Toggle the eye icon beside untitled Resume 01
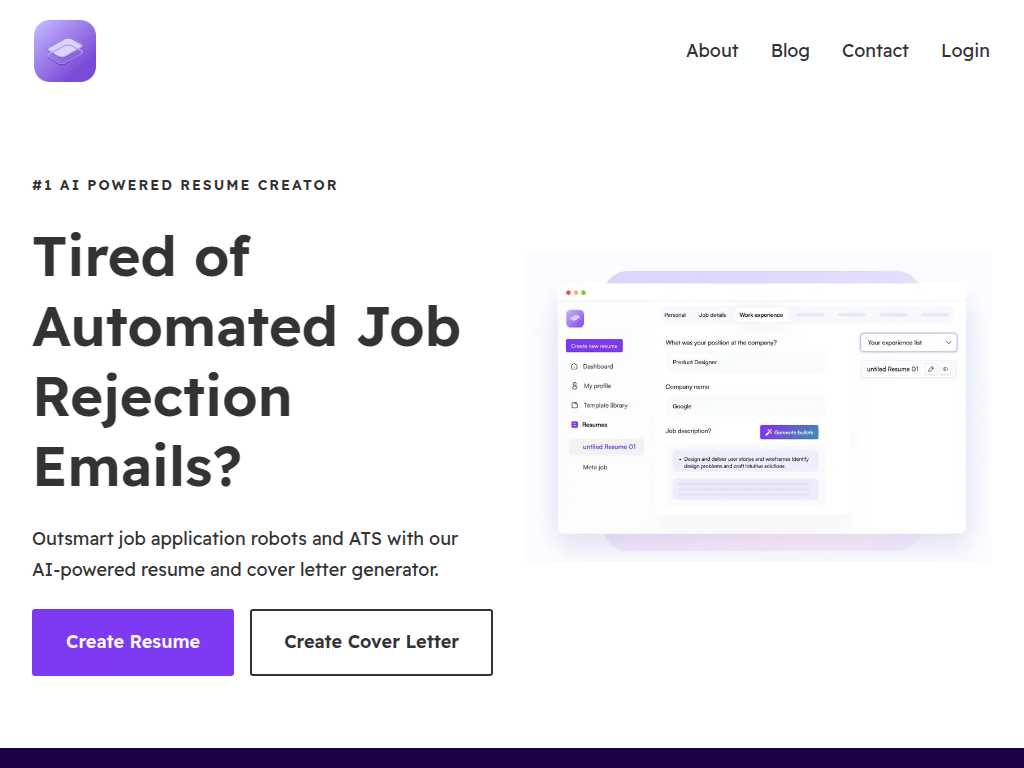Viewport: 1024px width, 768px height. coord(945,369)
